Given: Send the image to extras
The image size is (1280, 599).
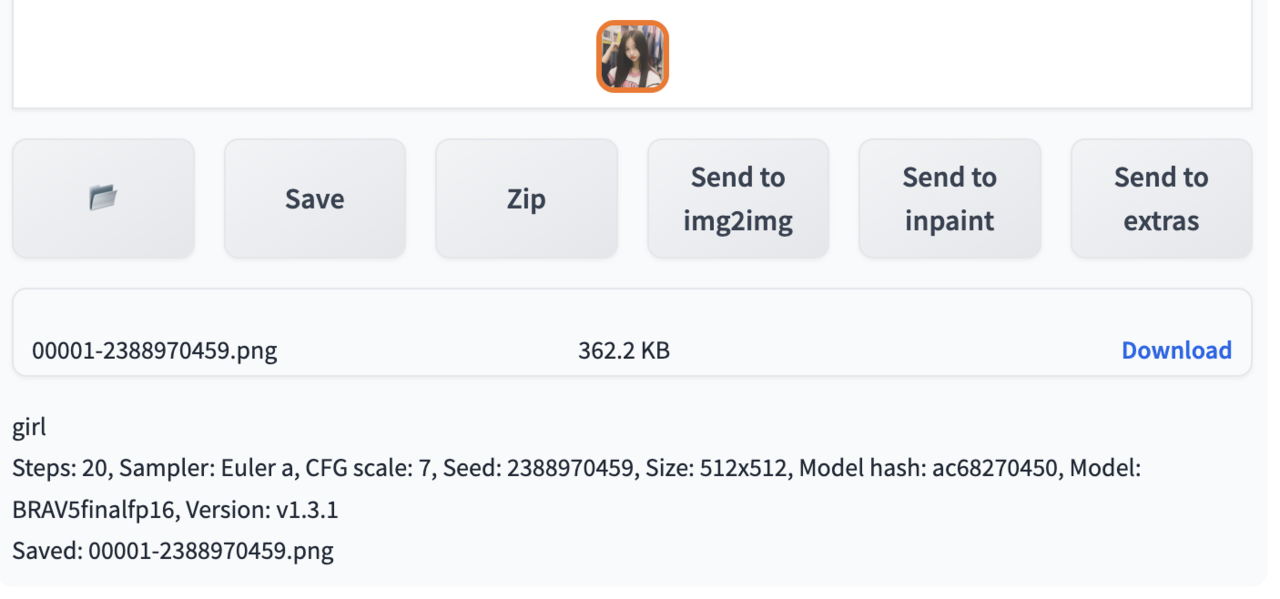Looking at the screenshot, I should pyautogui.click(x=1161, y=198).
